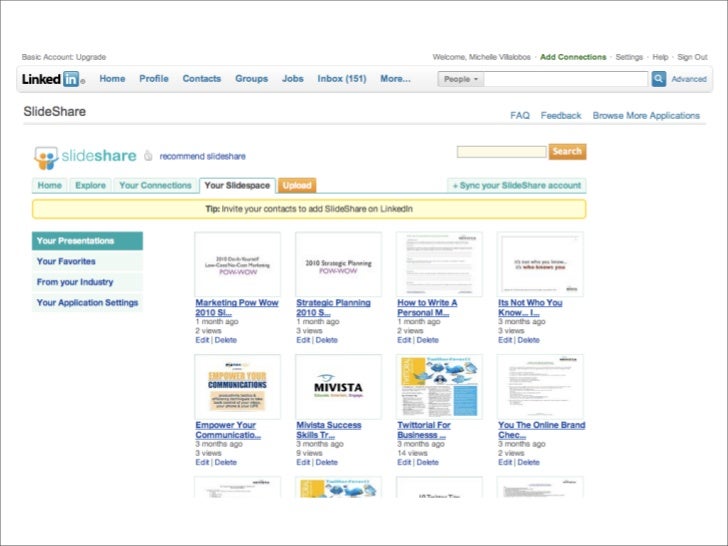Viewport: 728px width, 546px height.
Task: Click the Advanced search link
Action: pyautogui.click(x=689, y=79)
